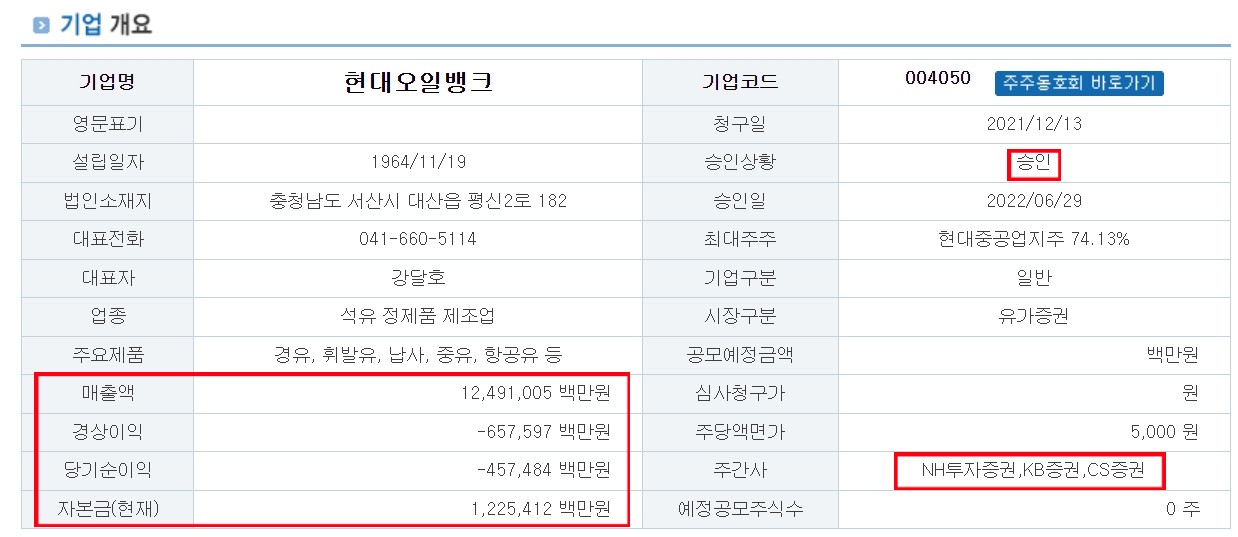1238x537 pixels.
Task: Click the 대표자 label
Action: (x=108, y=278)
